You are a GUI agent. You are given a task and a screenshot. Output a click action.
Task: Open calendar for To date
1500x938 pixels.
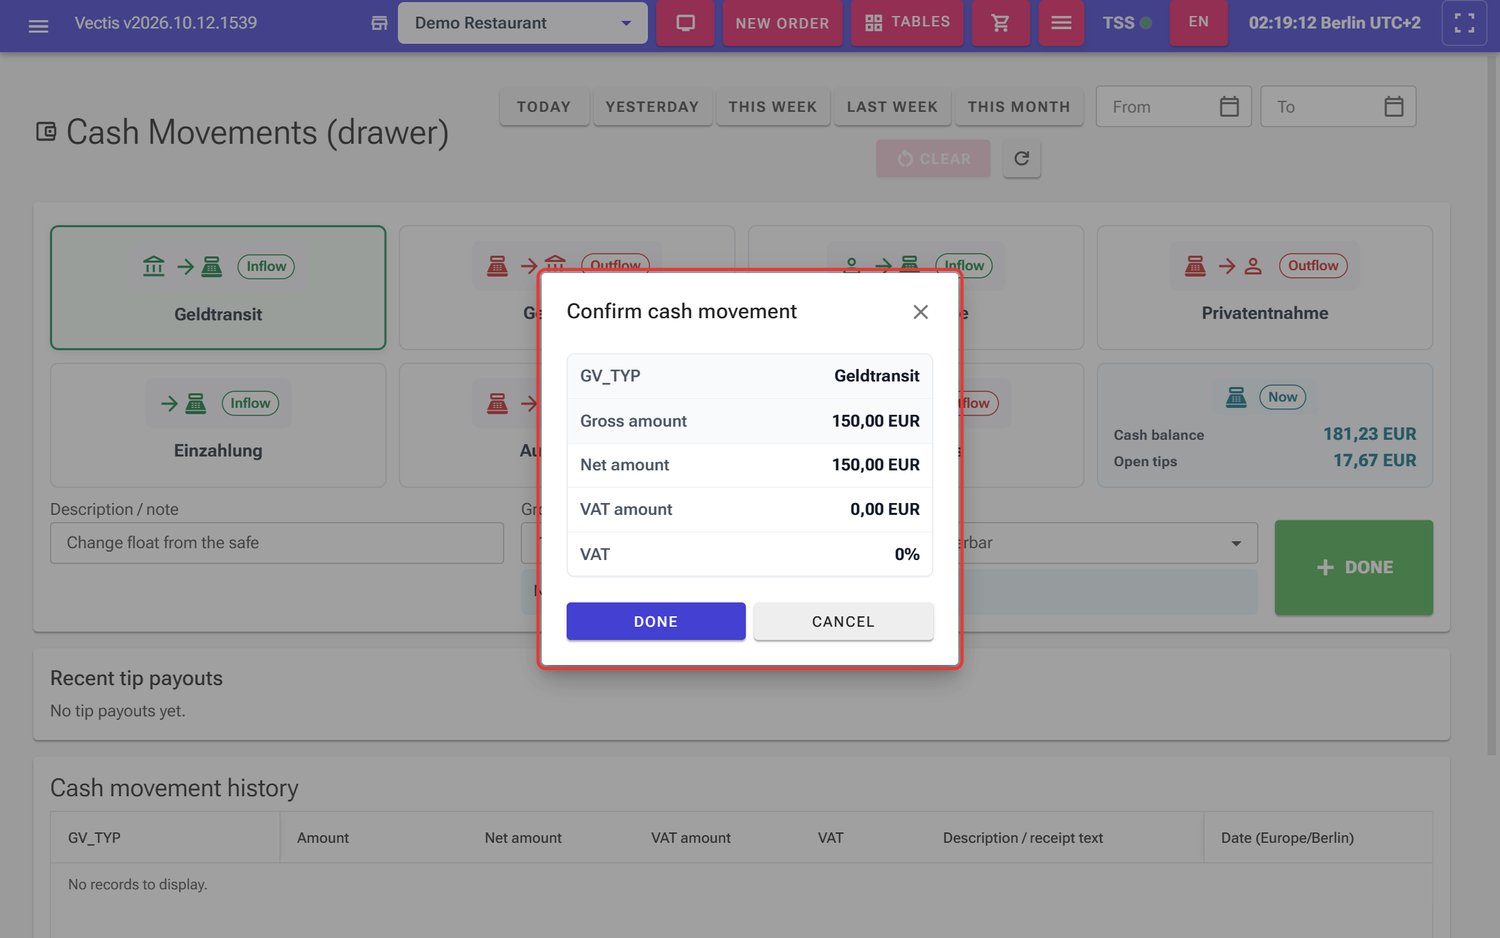(x=1394, y=106)
